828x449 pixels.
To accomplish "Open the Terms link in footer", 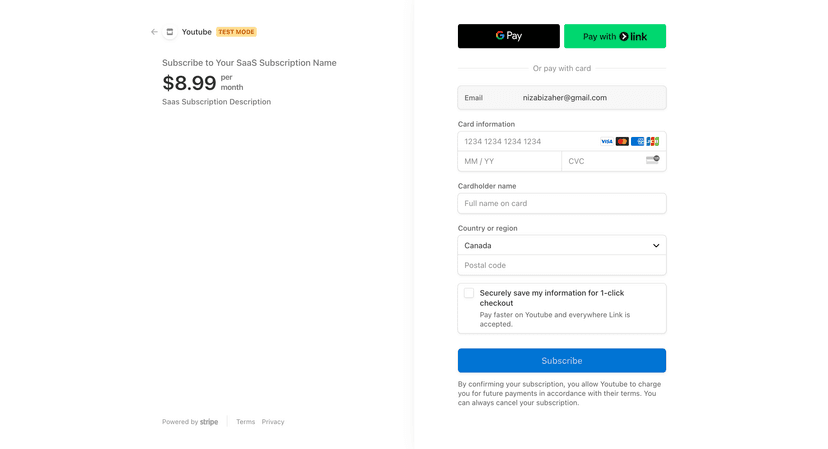I will click(x=246, y=422).
